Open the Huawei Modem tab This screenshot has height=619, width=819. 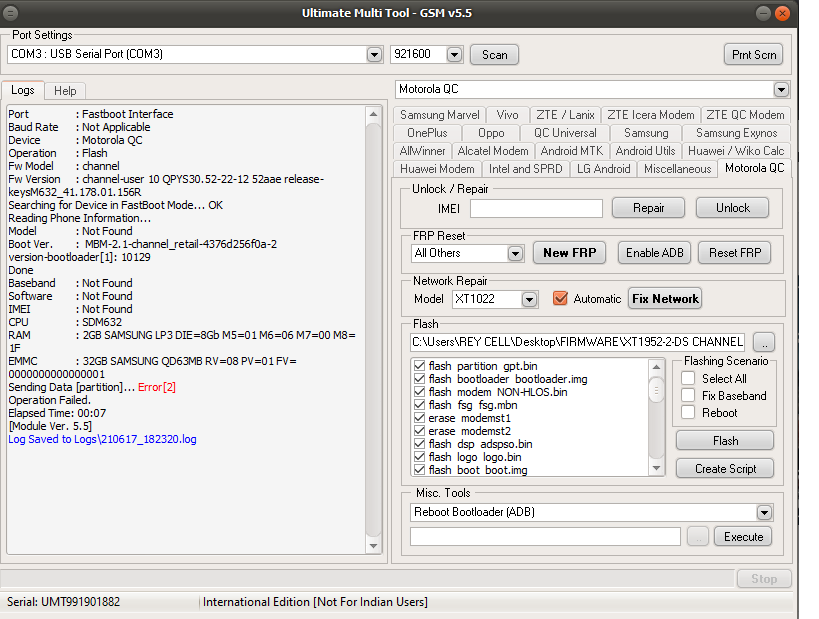[437, 169]
